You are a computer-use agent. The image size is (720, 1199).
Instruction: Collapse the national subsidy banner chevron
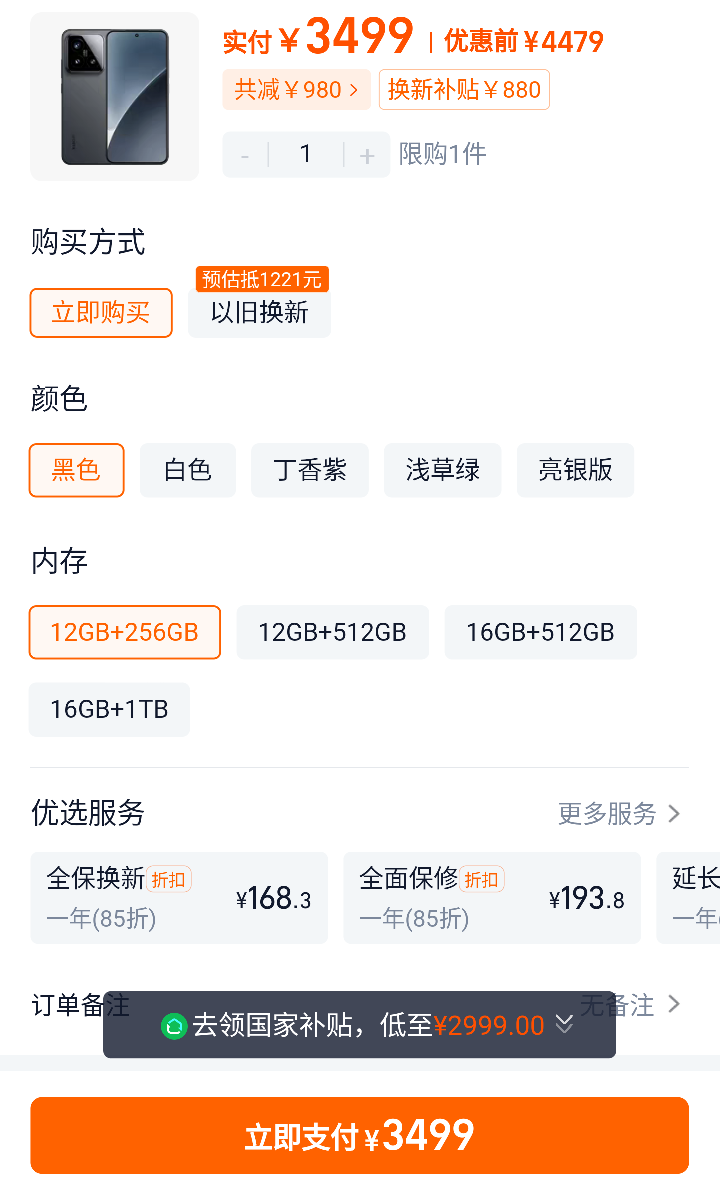point(564,1024)
